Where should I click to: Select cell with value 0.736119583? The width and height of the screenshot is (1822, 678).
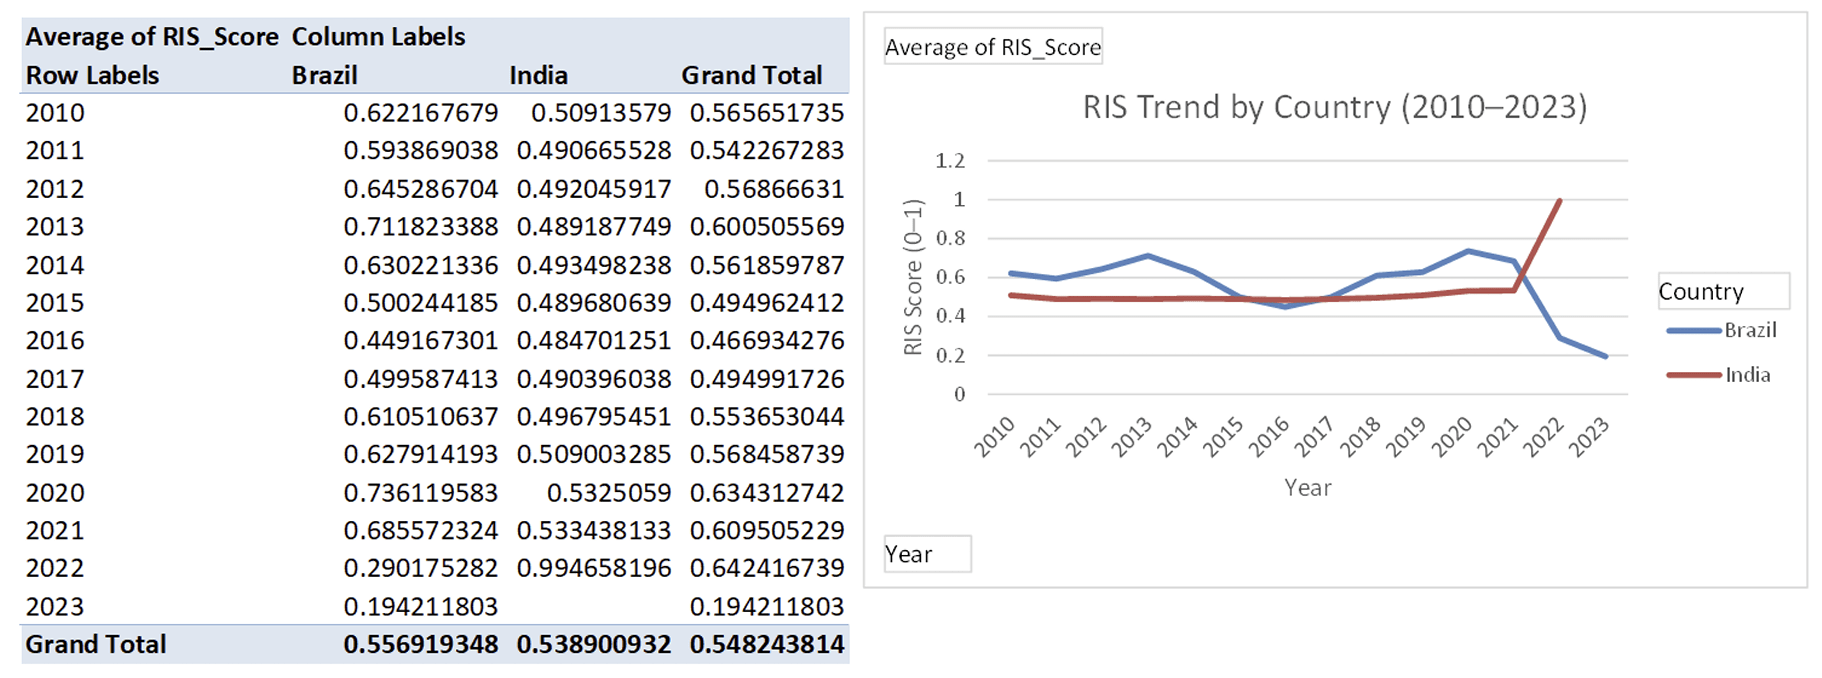420,493
